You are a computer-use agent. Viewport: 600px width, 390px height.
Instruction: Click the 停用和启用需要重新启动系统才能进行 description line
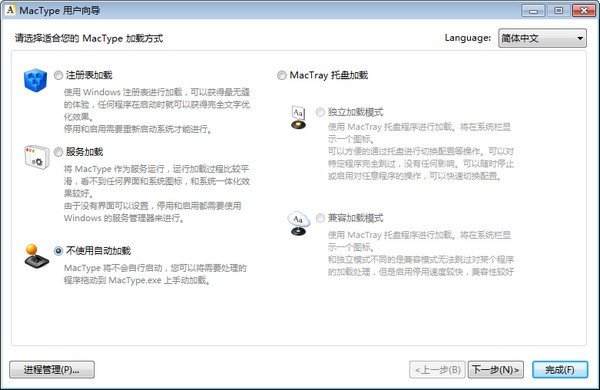coord(138,129)
